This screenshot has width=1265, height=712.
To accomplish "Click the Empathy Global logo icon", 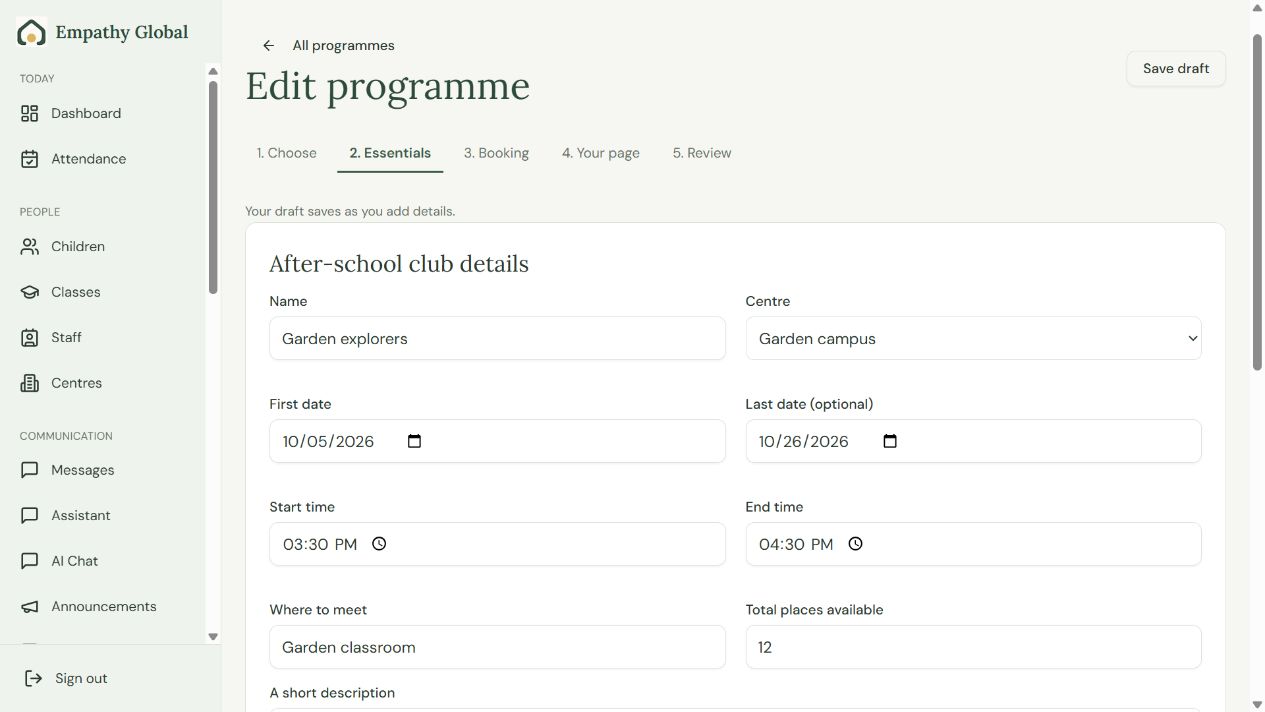I will point(32,33).
